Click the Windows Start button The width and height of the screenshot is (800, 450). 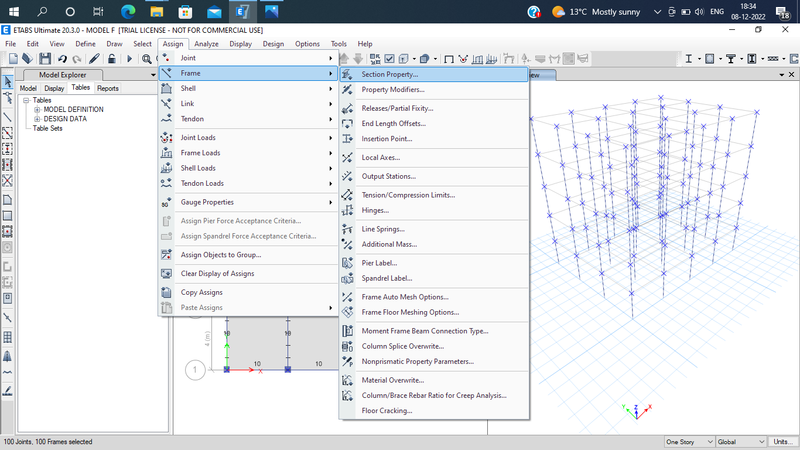click(x=14, y=11)
